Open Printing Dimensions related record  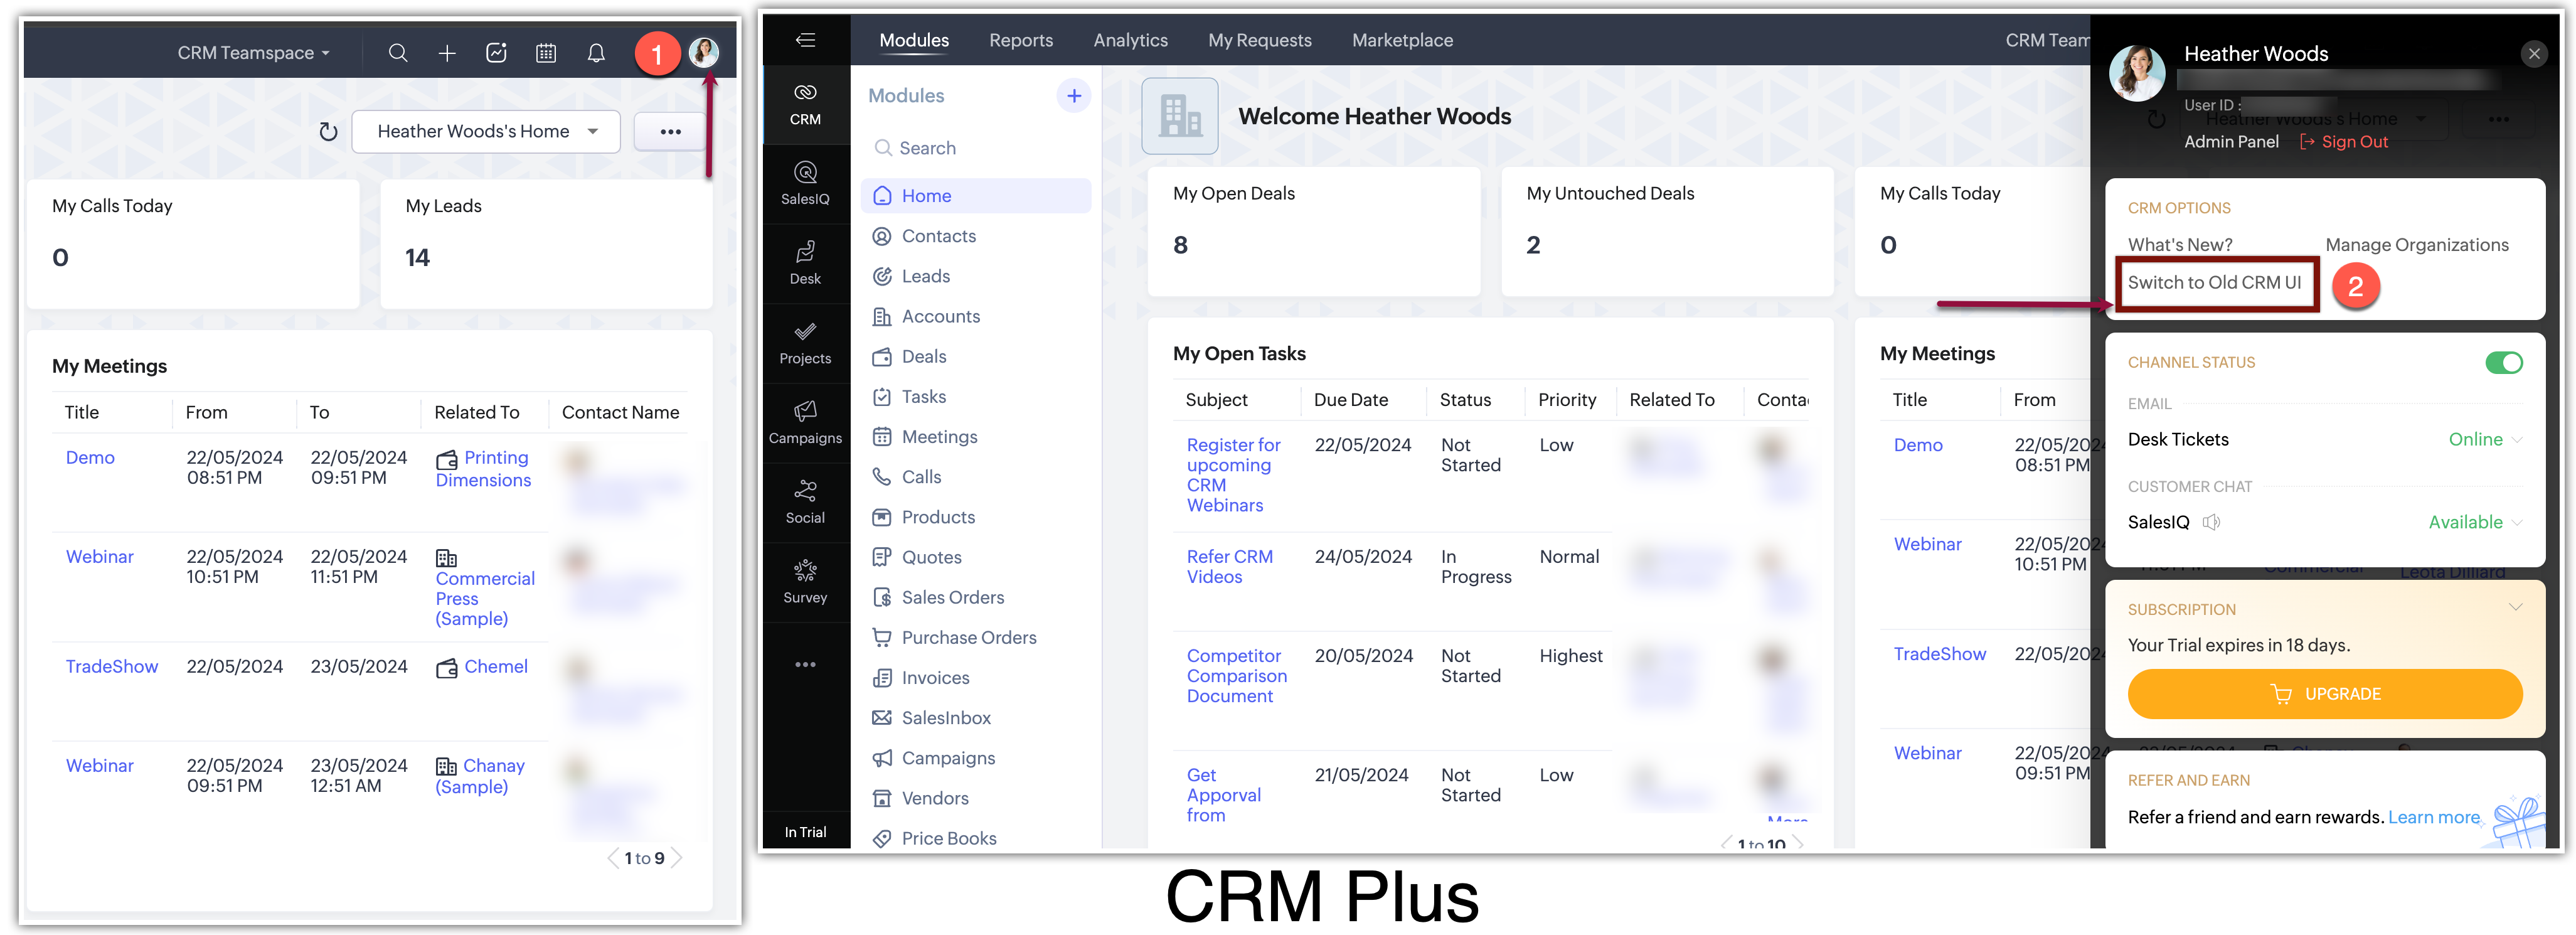coord(484,469)
